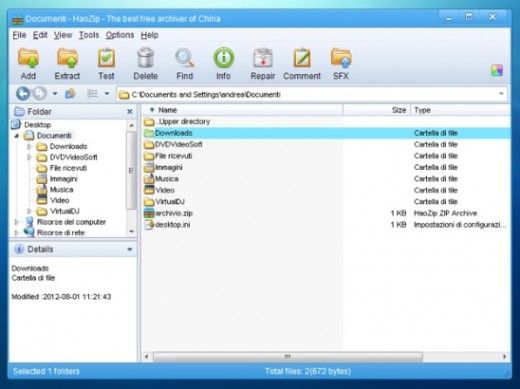Select Musica in the folder tree

(x=61, y=190)
